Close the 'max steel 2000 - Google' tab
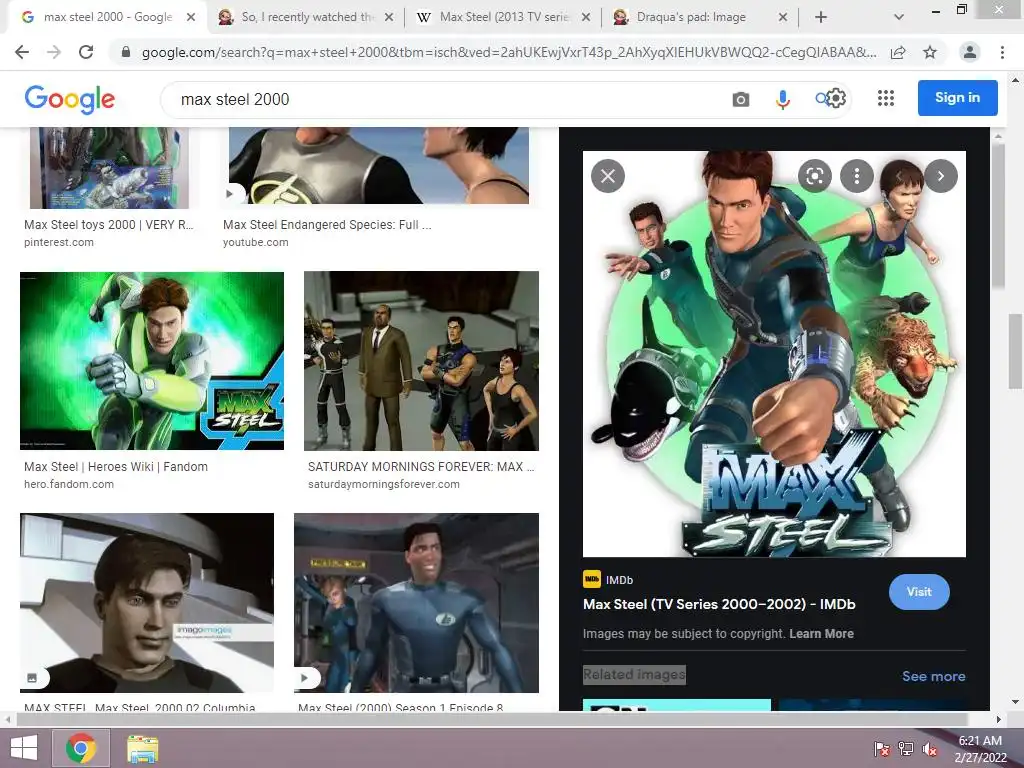Image resolution: width=1024 pixels, height=768 pixels. (x=191, y=18)
